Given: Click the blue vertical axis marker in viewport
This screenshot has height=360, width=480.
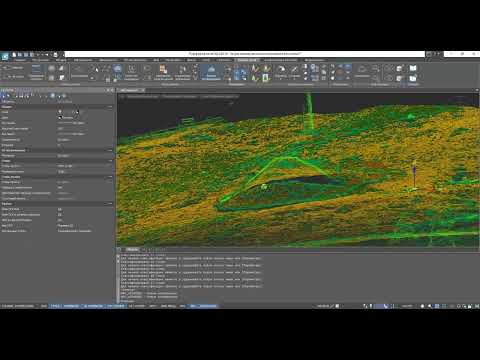Looking at the screenshot, I should point(414,175).
